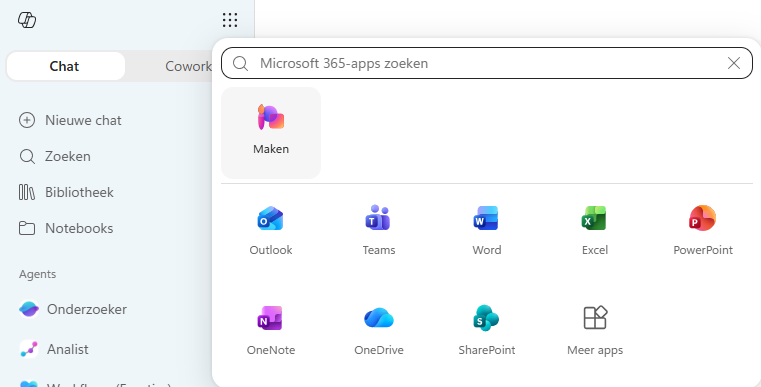Click the Analist agent icon

pyautogui.click(x=29, y=349)
